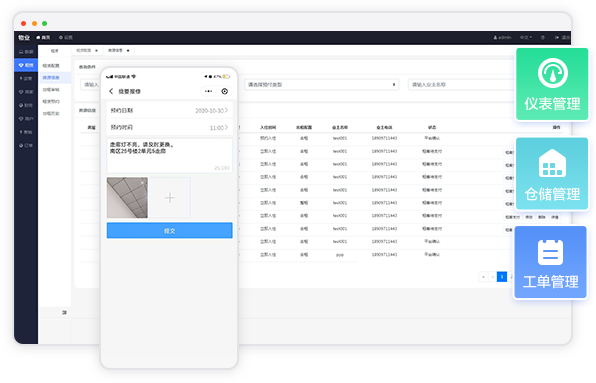Open the mini-program three-dots menu

208,91
